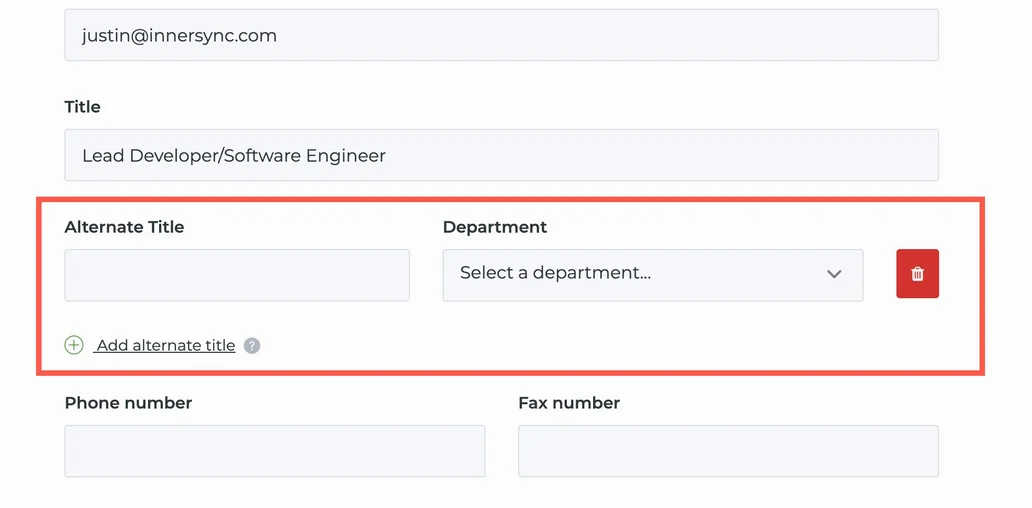This screenshot has height=508, width=1032.
Task: Click the 'Alternate Title' label
Action: 124,227
